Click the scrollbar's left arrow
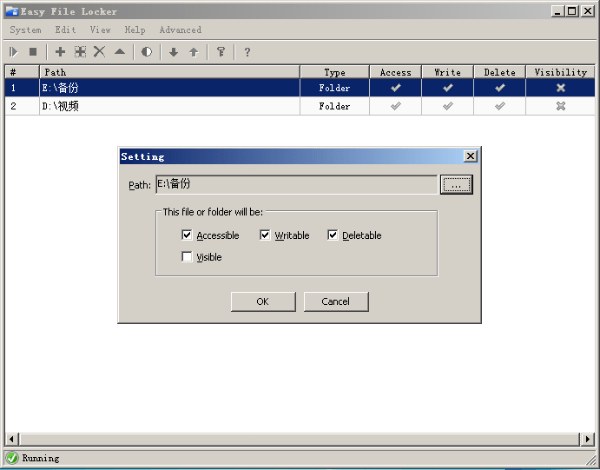Viewport: 600px width, 470px height. coord(11,439)
